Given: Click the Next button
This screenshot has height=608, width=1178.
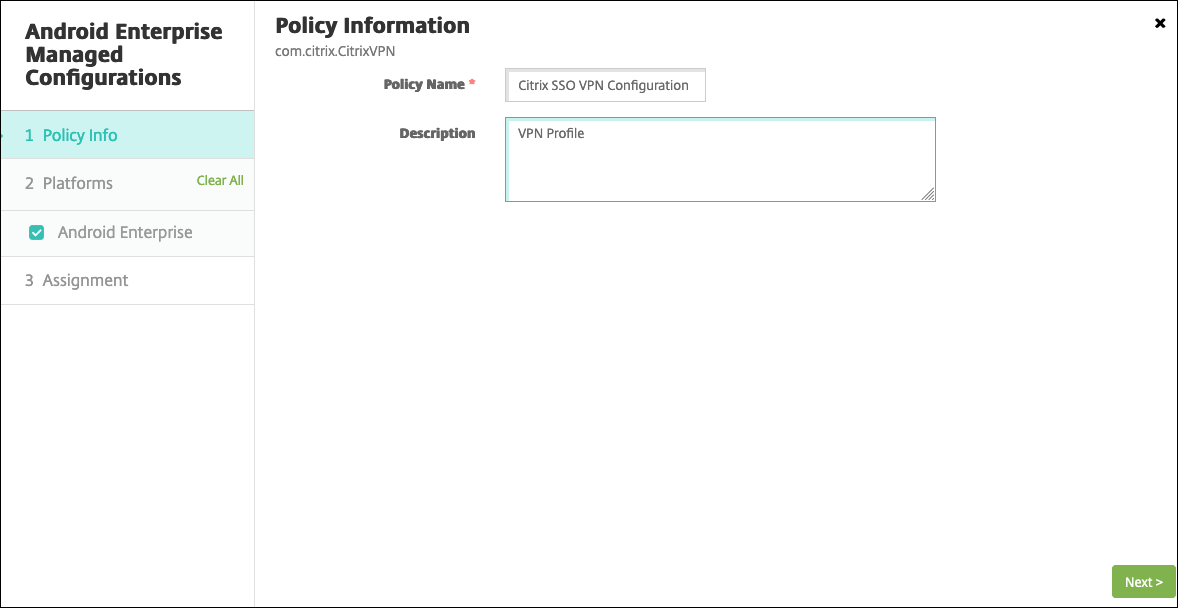Looking at the screenshot, I should coord(1143,582).
